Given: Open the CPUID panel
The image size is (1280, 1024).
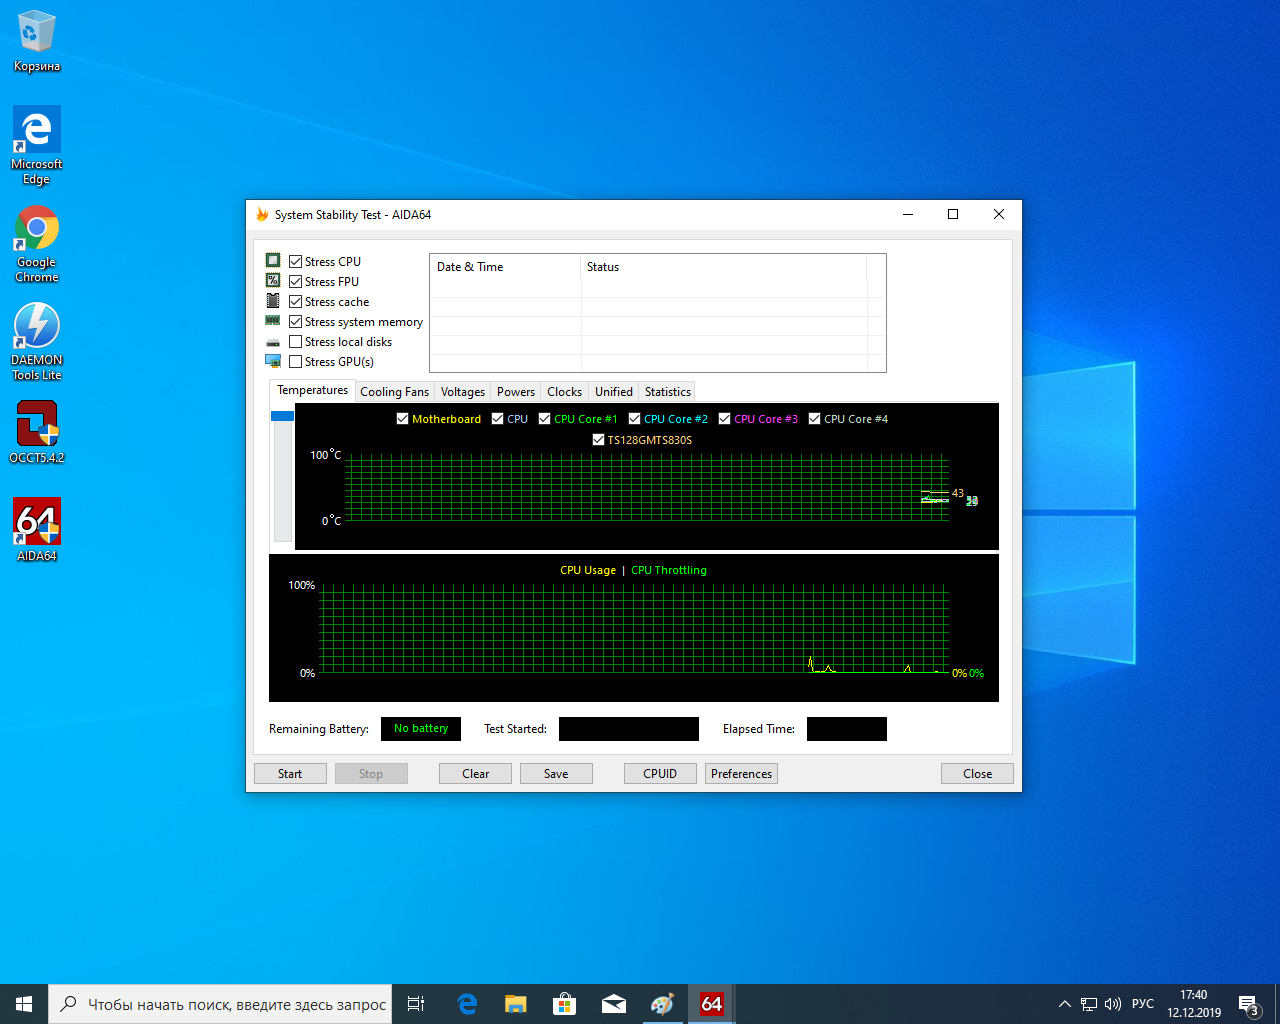Looking at the screenshot, I should pyautogui.click(x=660, y=774).
